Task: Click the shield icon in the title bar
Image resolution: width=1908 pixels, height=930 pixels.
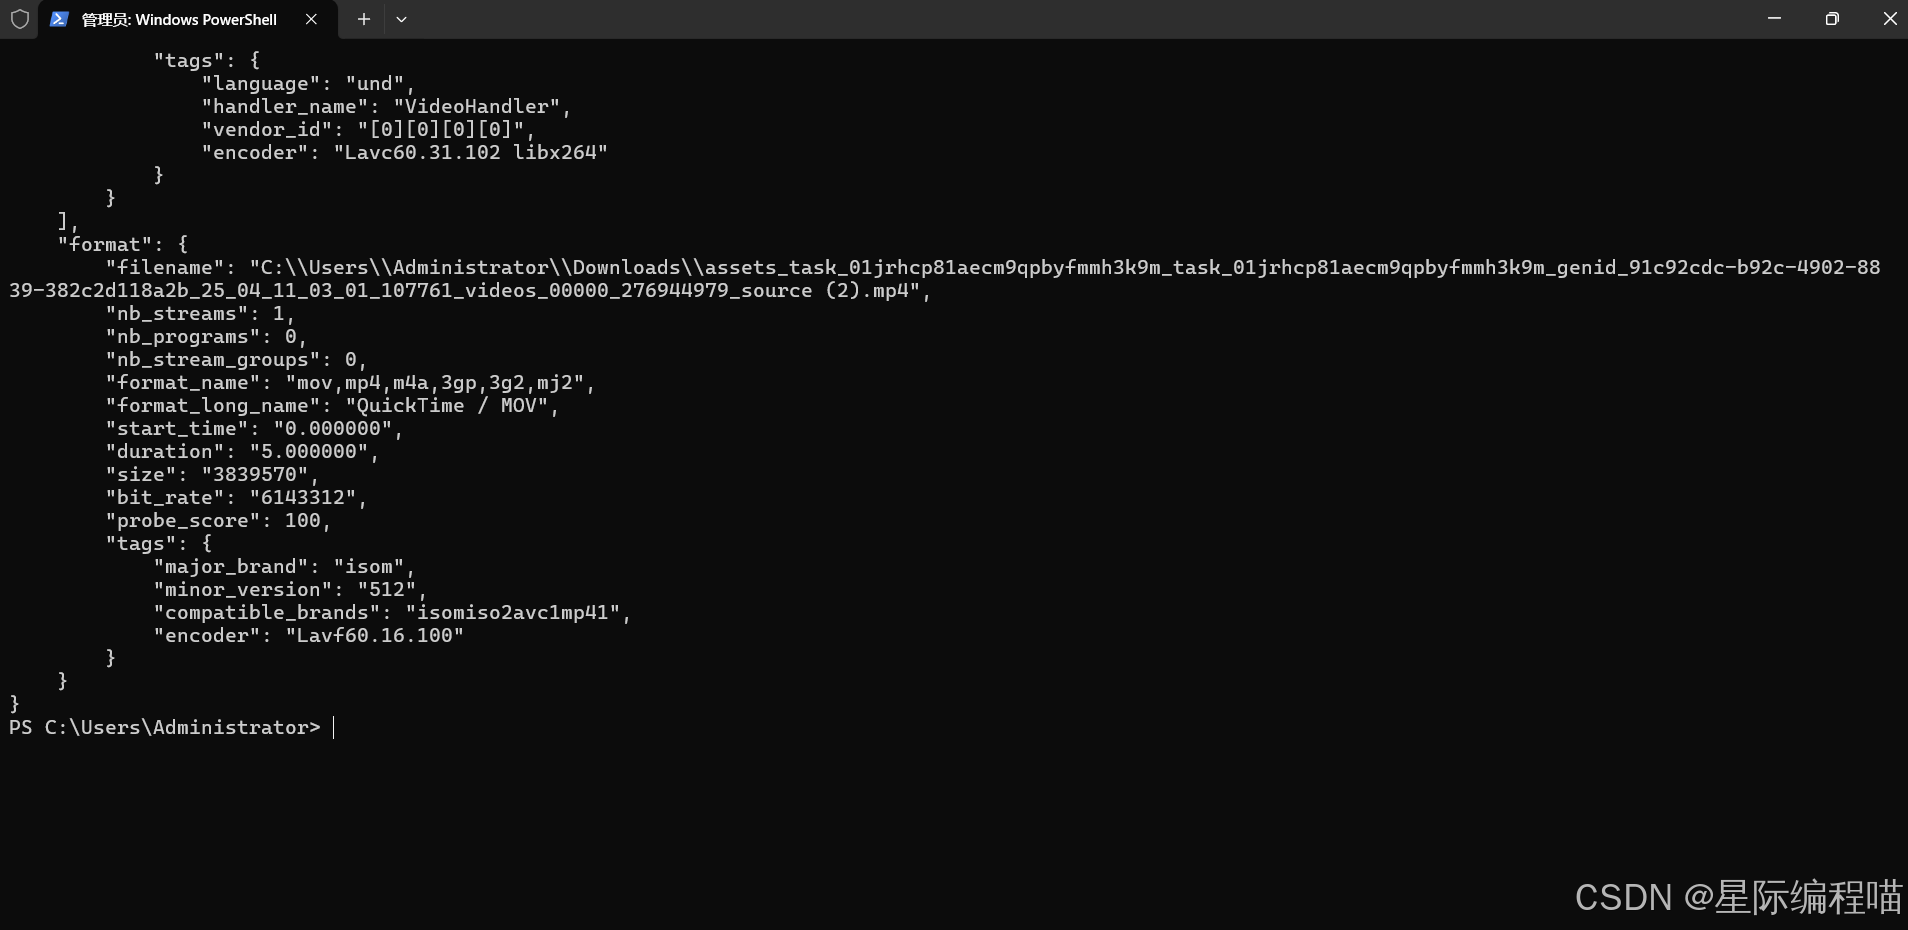Action: 19,19
